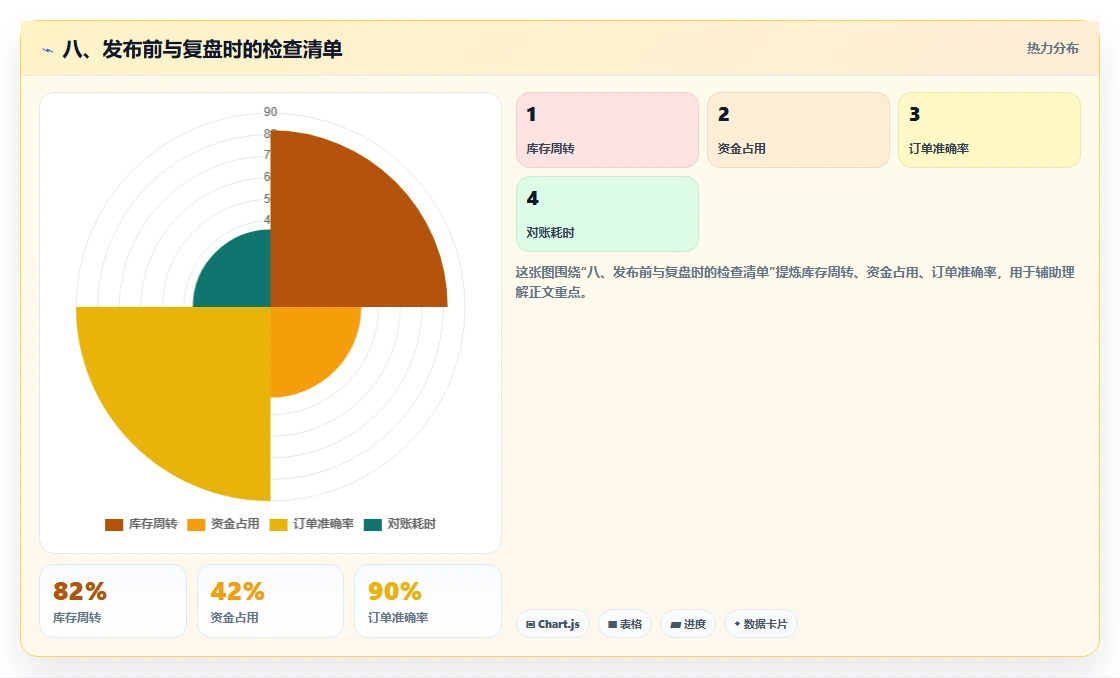Click the small icon before the section title
The image size is (1120, 678).
coord(48,50)
